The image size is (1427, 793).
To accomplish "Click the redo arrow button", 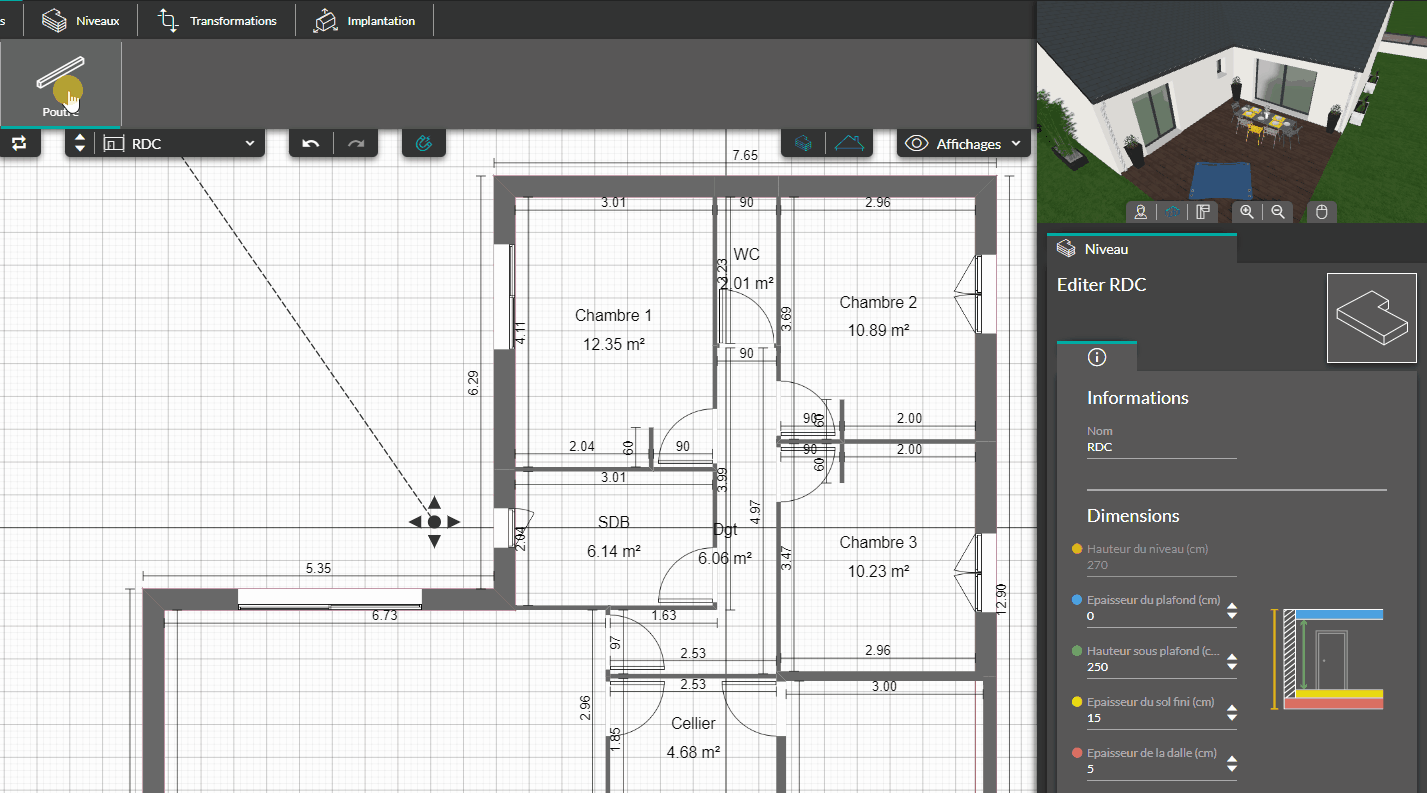I will point(356,144).
